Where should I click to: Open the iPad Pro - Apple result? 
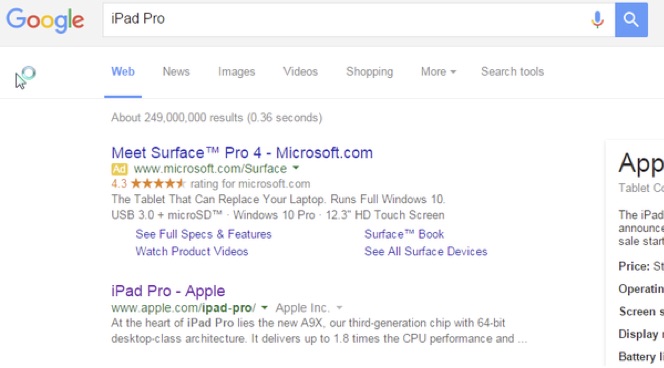pyautogui.click(x=168, y=291)
